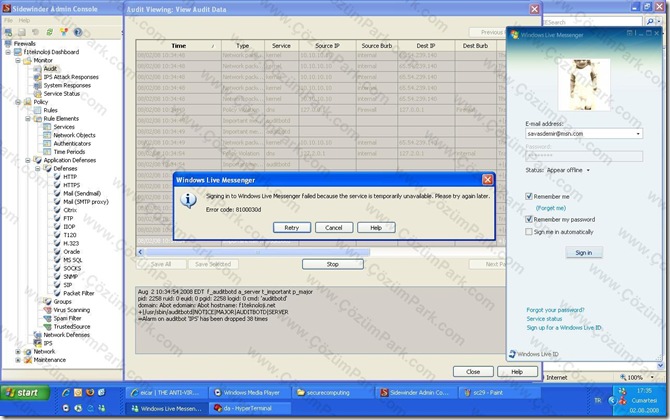Select Spam Filter tree item

68,318
